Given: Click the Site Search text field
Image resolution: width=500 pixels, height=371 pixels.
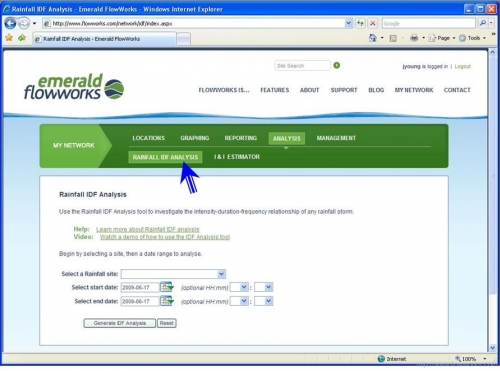Looking at the screenshot, I should click(x=302, y=66).
